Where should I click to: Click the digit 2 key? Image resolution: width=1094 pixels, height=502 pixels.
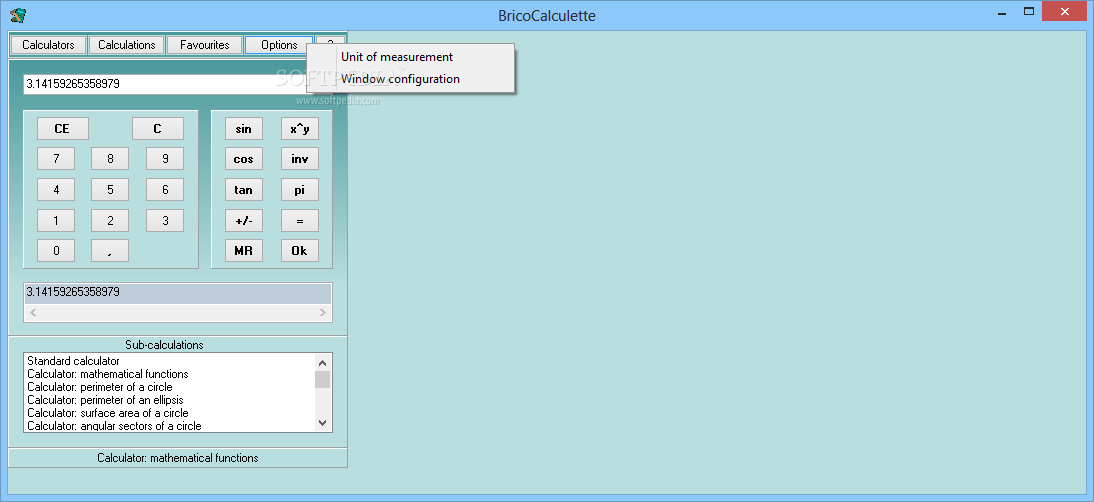pyautogui.click(x=110, y=220)
